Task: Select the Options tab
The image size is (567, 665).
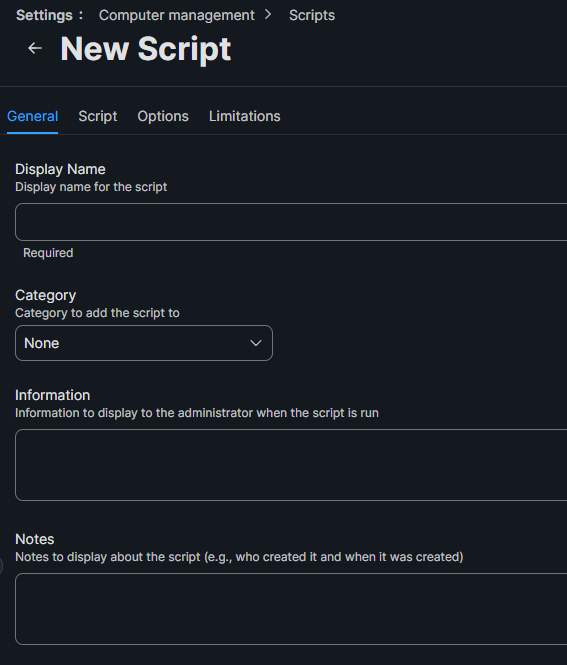Action: point(163,116)
